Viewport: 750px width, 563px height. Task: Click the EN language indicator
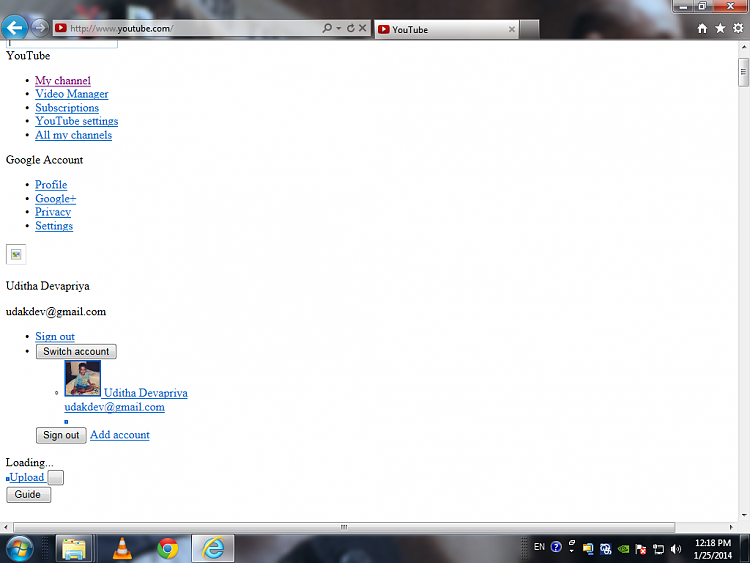(539, 547)
